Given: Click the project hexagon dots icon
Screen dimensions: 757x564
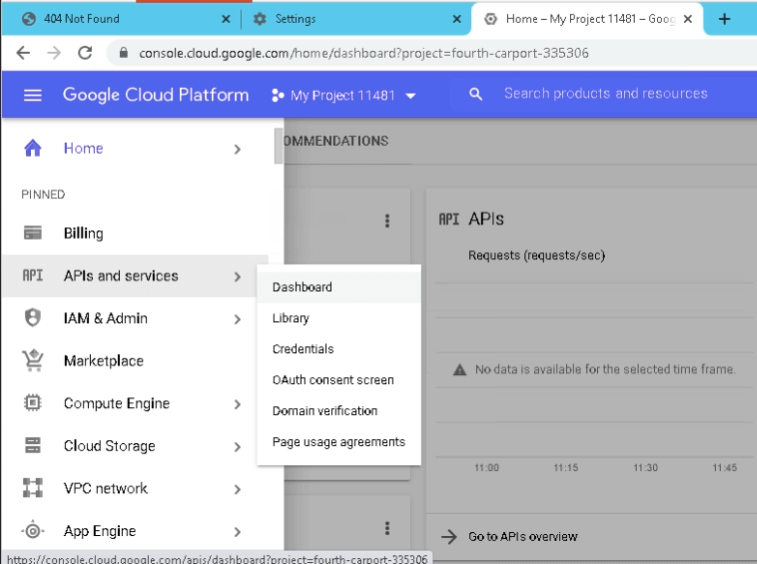Looking at the screenshot, I should (278, 95).
